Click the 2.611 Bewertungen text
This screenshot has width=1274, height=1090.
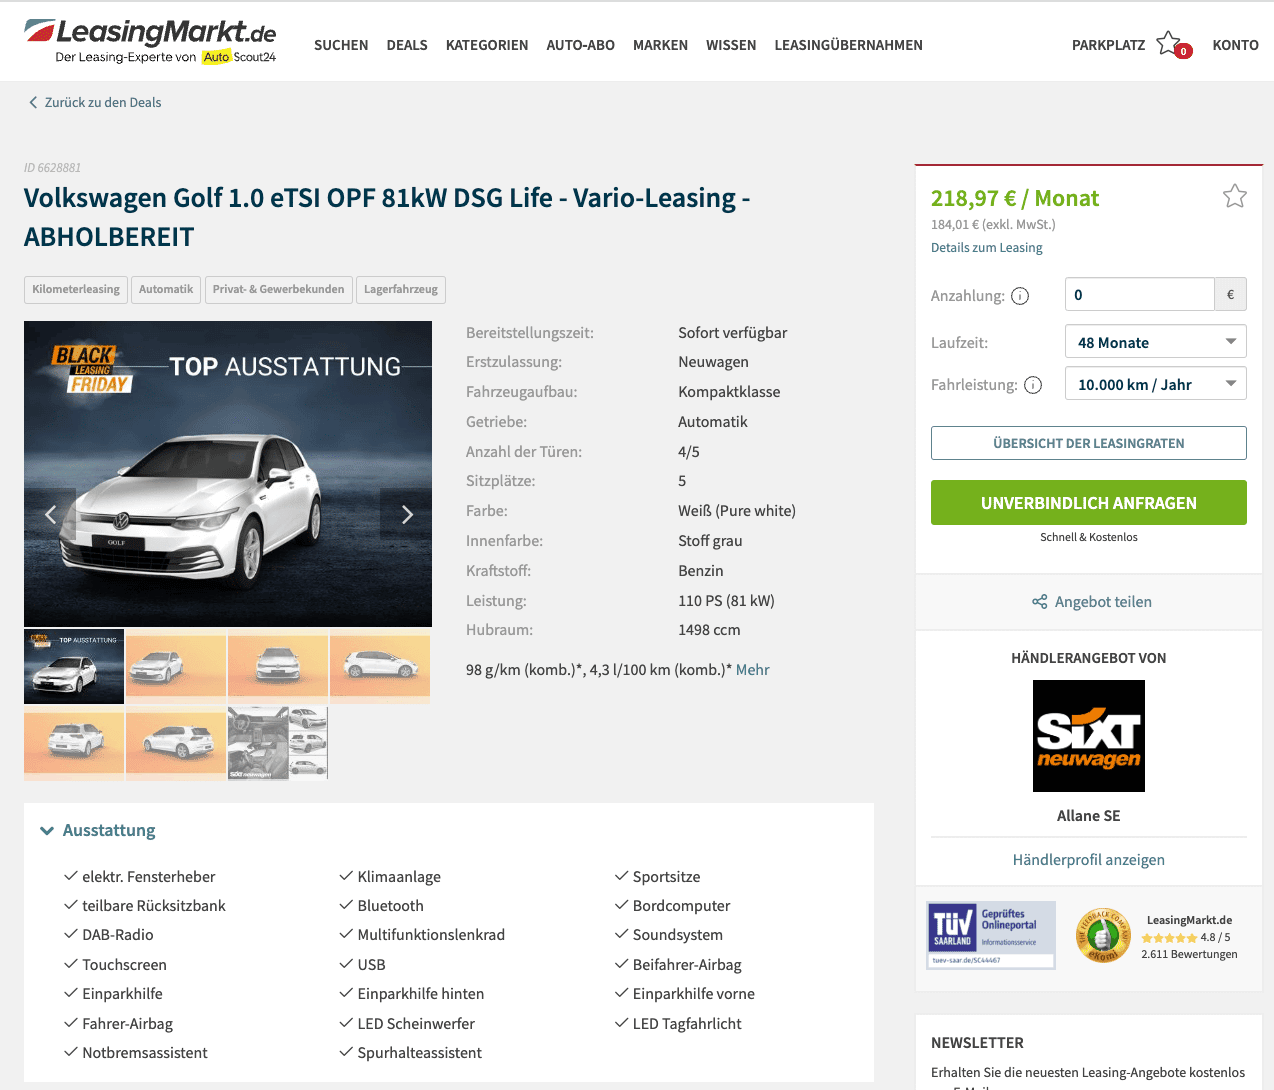coord(1190,954)
